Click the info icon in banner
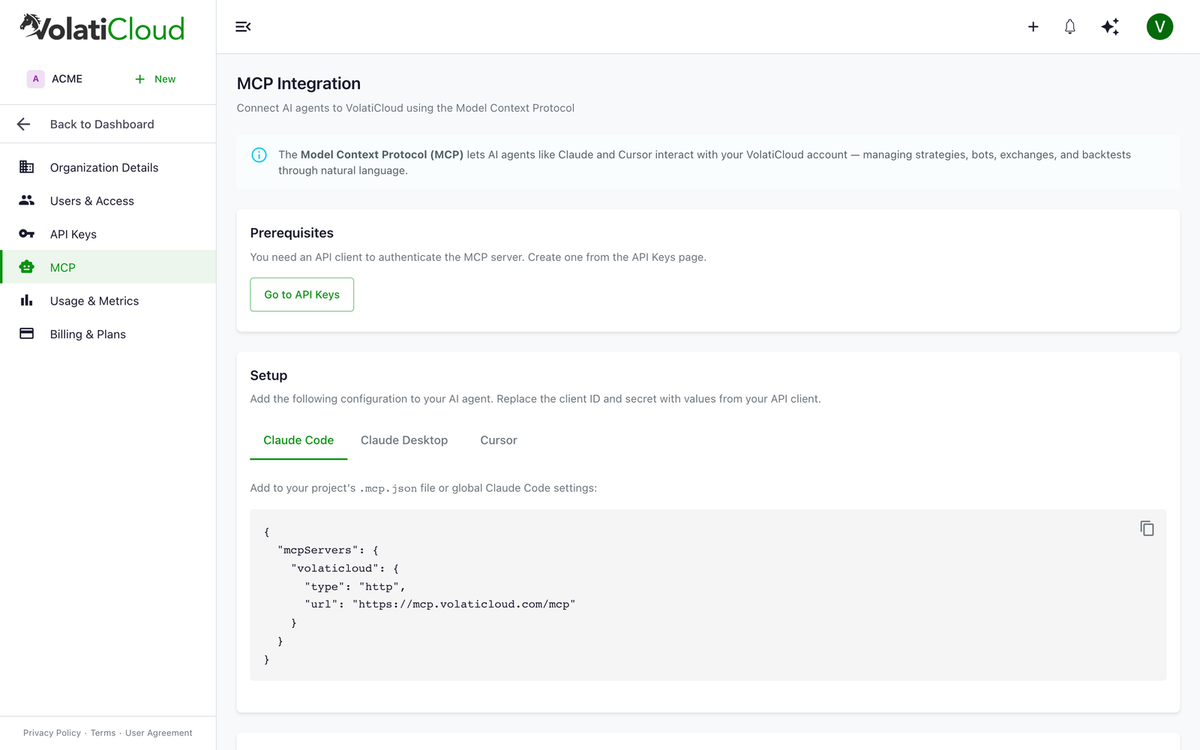 259,155
